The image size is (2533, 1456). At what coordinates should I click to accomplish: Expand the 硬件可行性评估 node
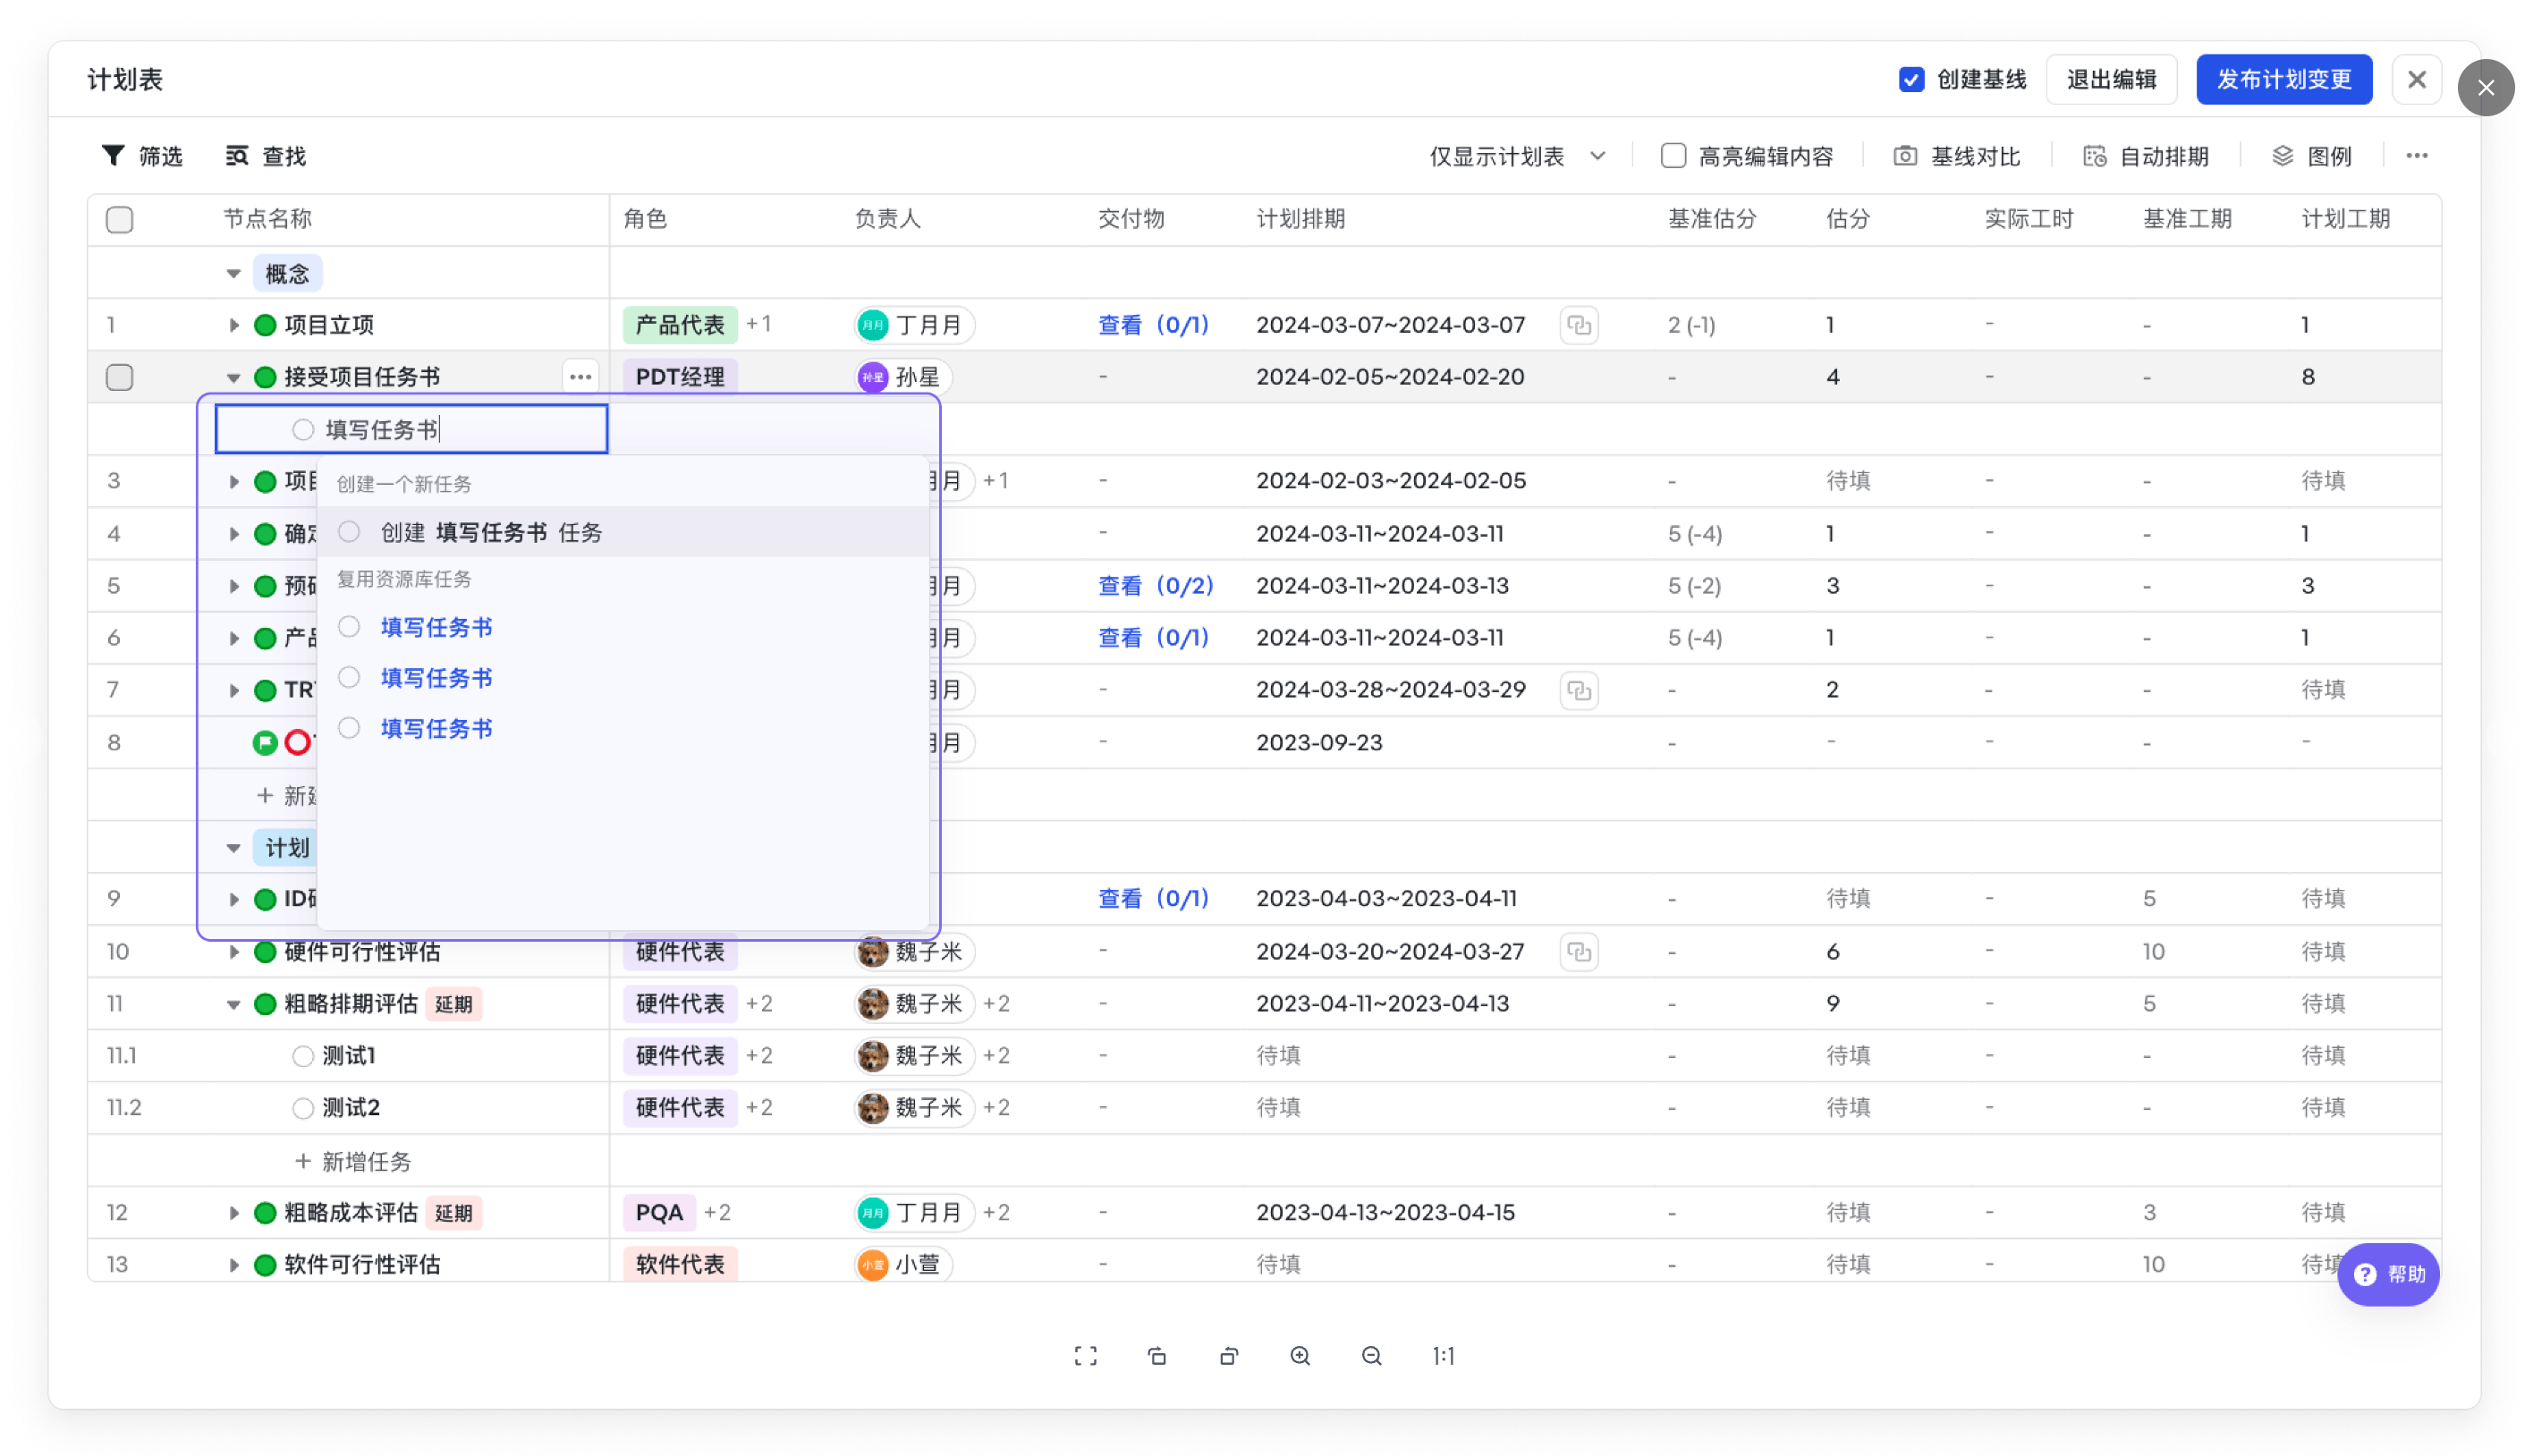(233, 952)
